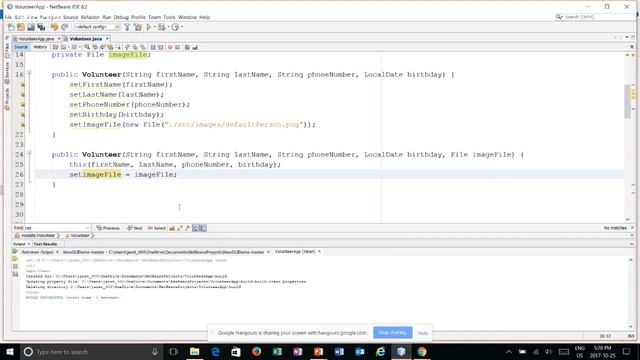Open the Debug menu

[x=121, y=17]
